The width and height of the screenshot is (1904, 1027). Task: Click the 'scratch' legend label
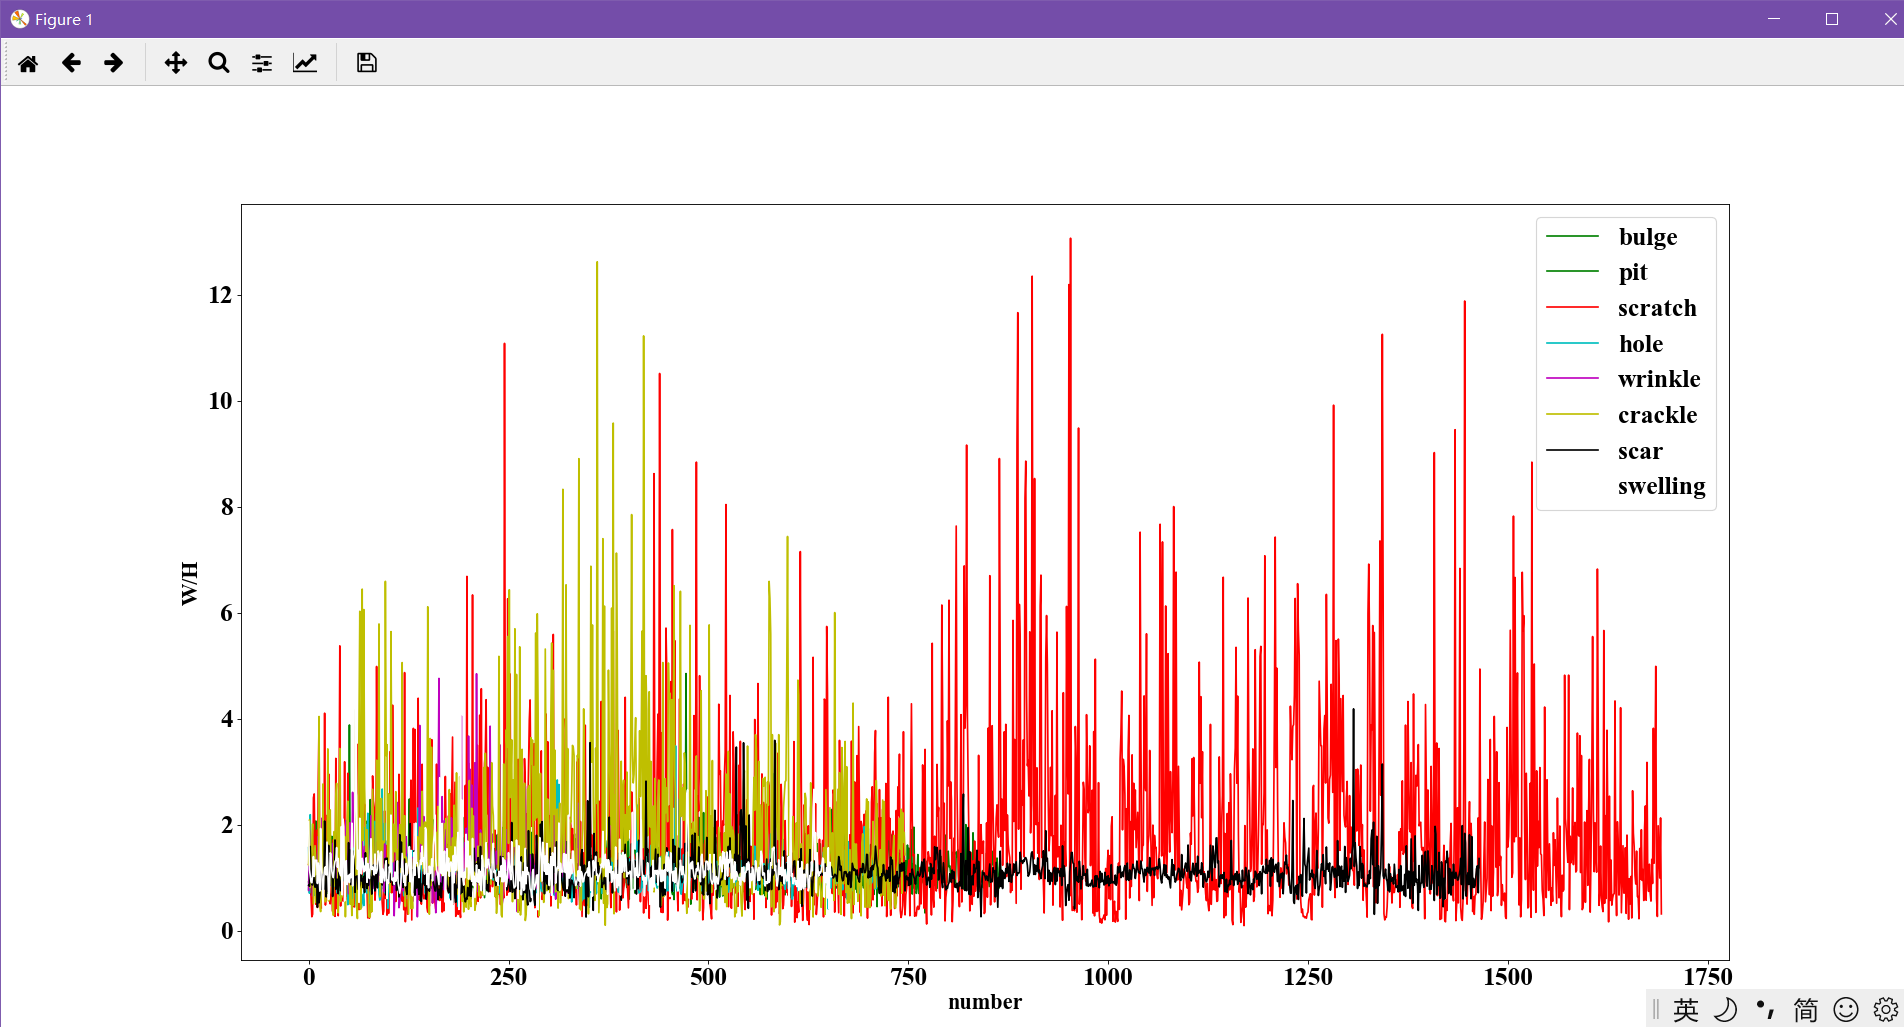click(x=1657, y=308)
